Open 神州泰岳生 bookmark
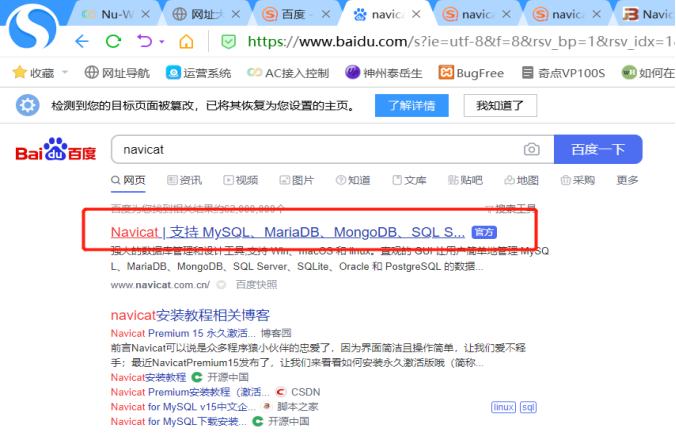The height and width of the screenshot is (436, 676). tap(383, 73)
